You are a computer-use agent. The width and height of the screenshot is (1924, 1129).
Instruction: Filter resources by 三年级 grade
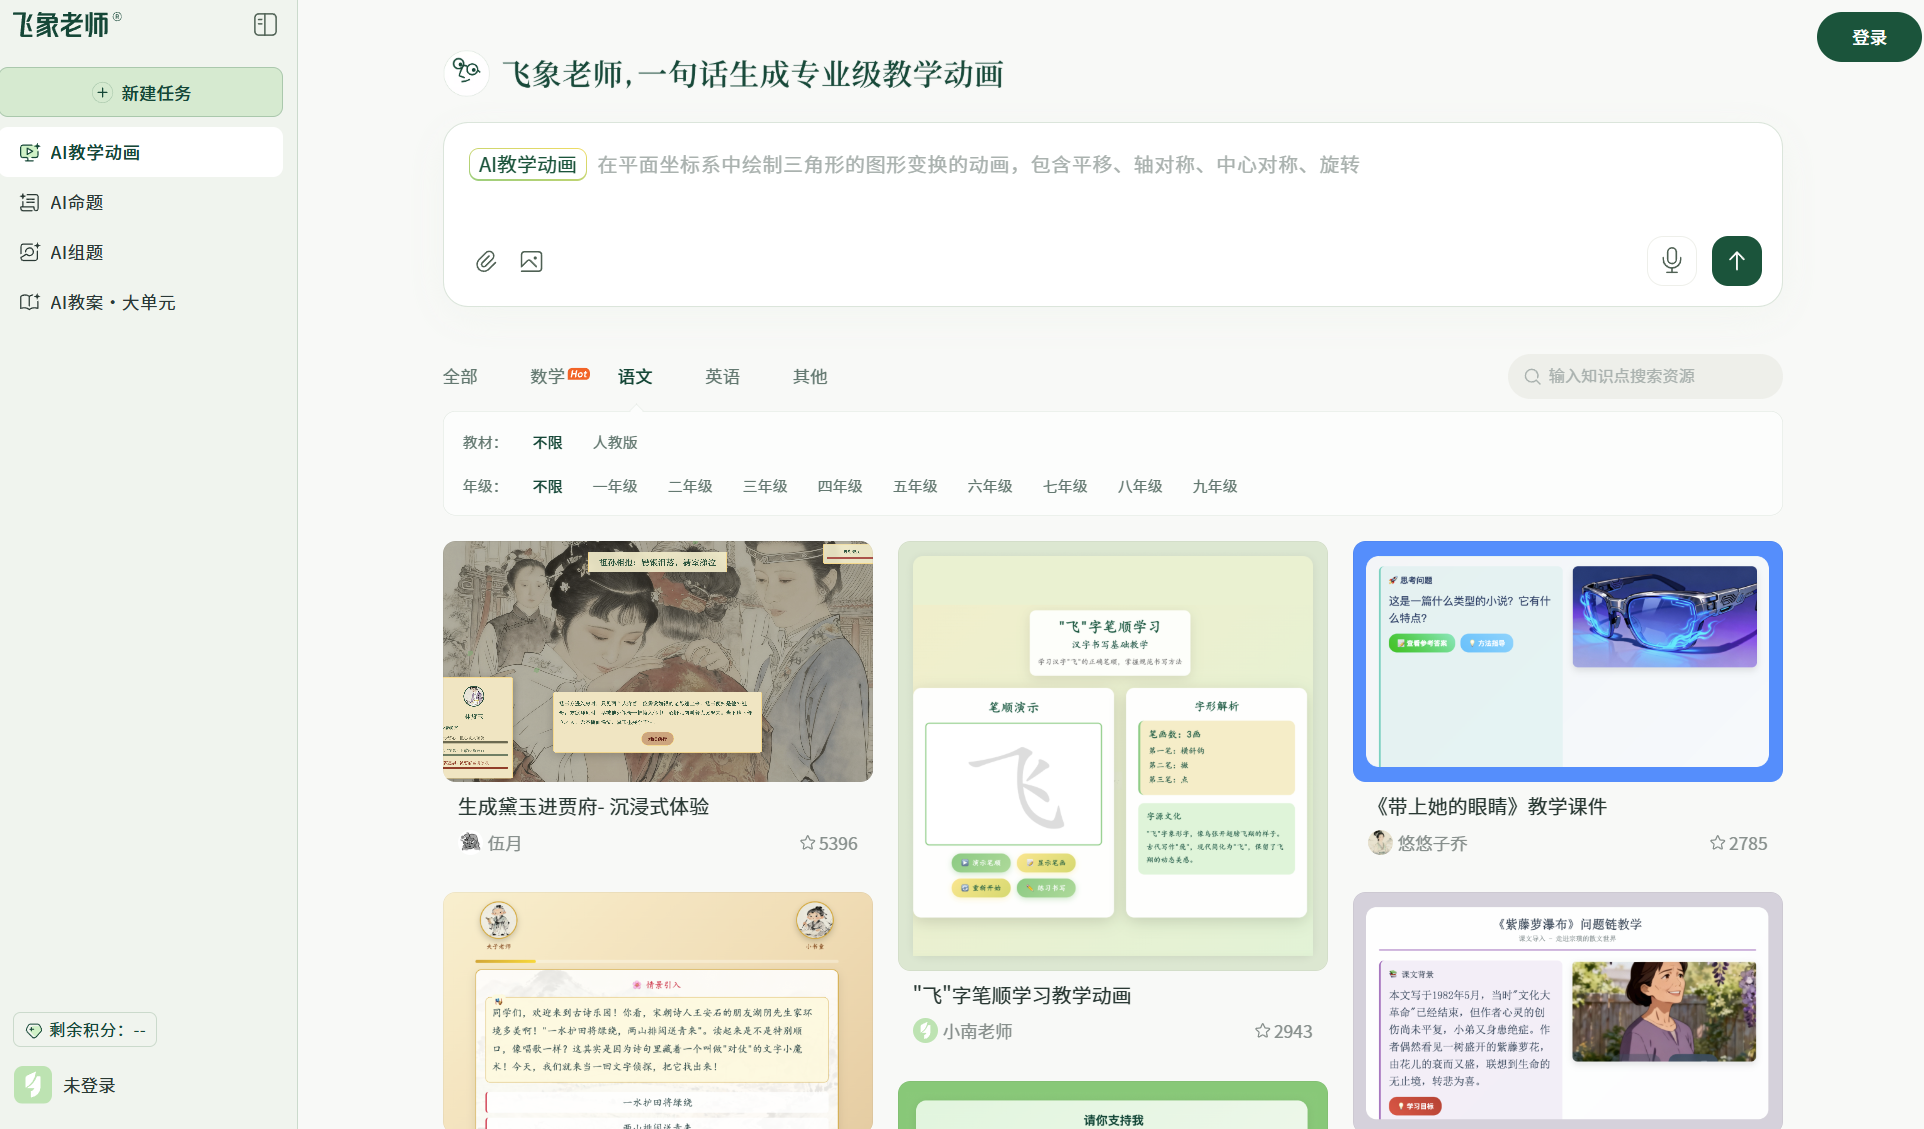click(x=764, y=486)
